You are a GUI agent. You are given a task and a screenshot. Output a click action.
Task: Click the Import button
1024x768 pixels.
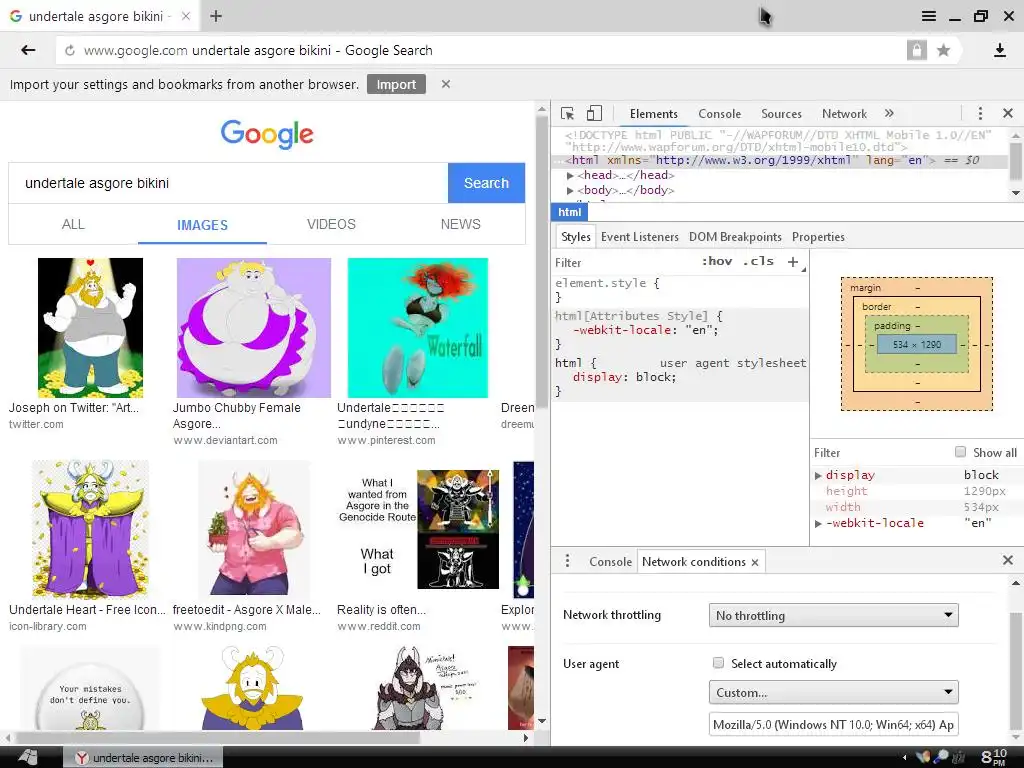click(x=396, y=84)
